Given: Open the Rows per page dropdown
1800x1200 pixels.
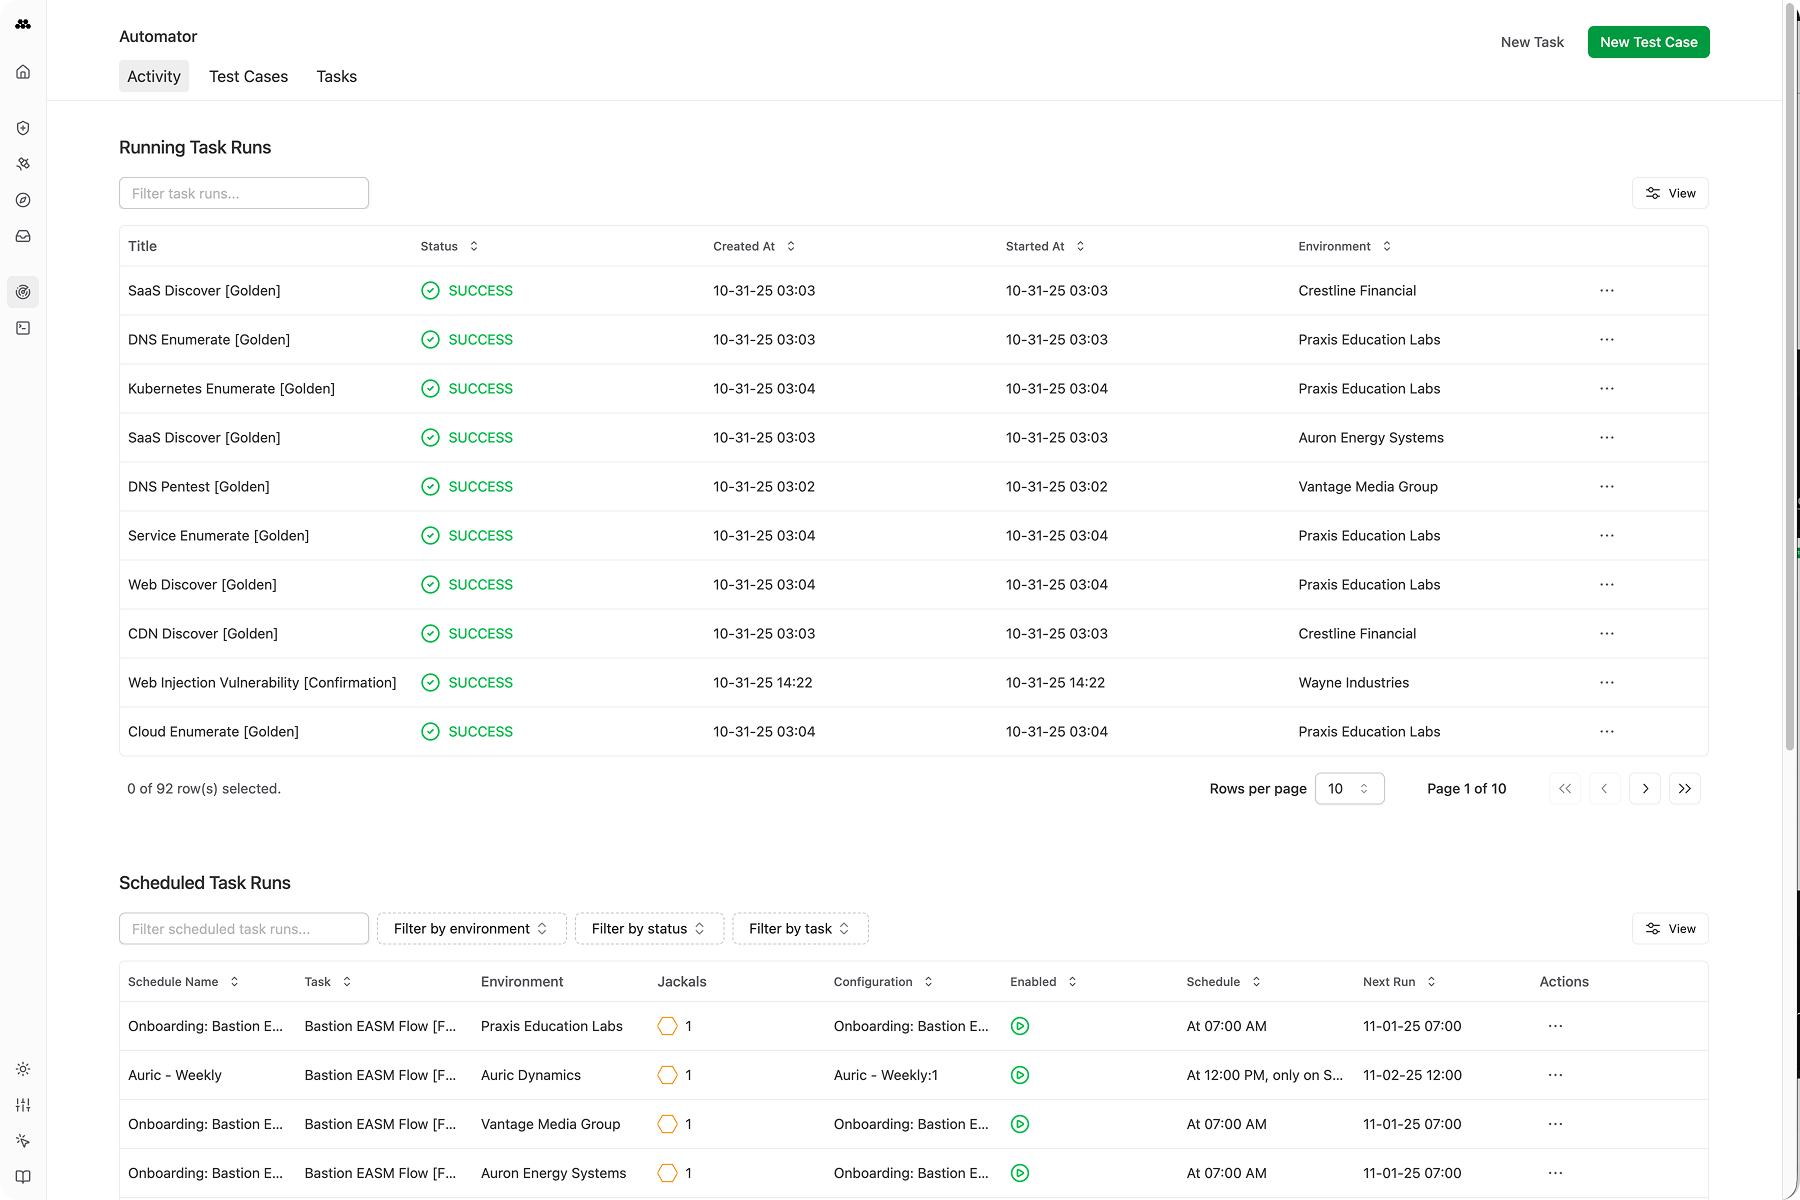Looking at the screenshot, I should 1349,789.
